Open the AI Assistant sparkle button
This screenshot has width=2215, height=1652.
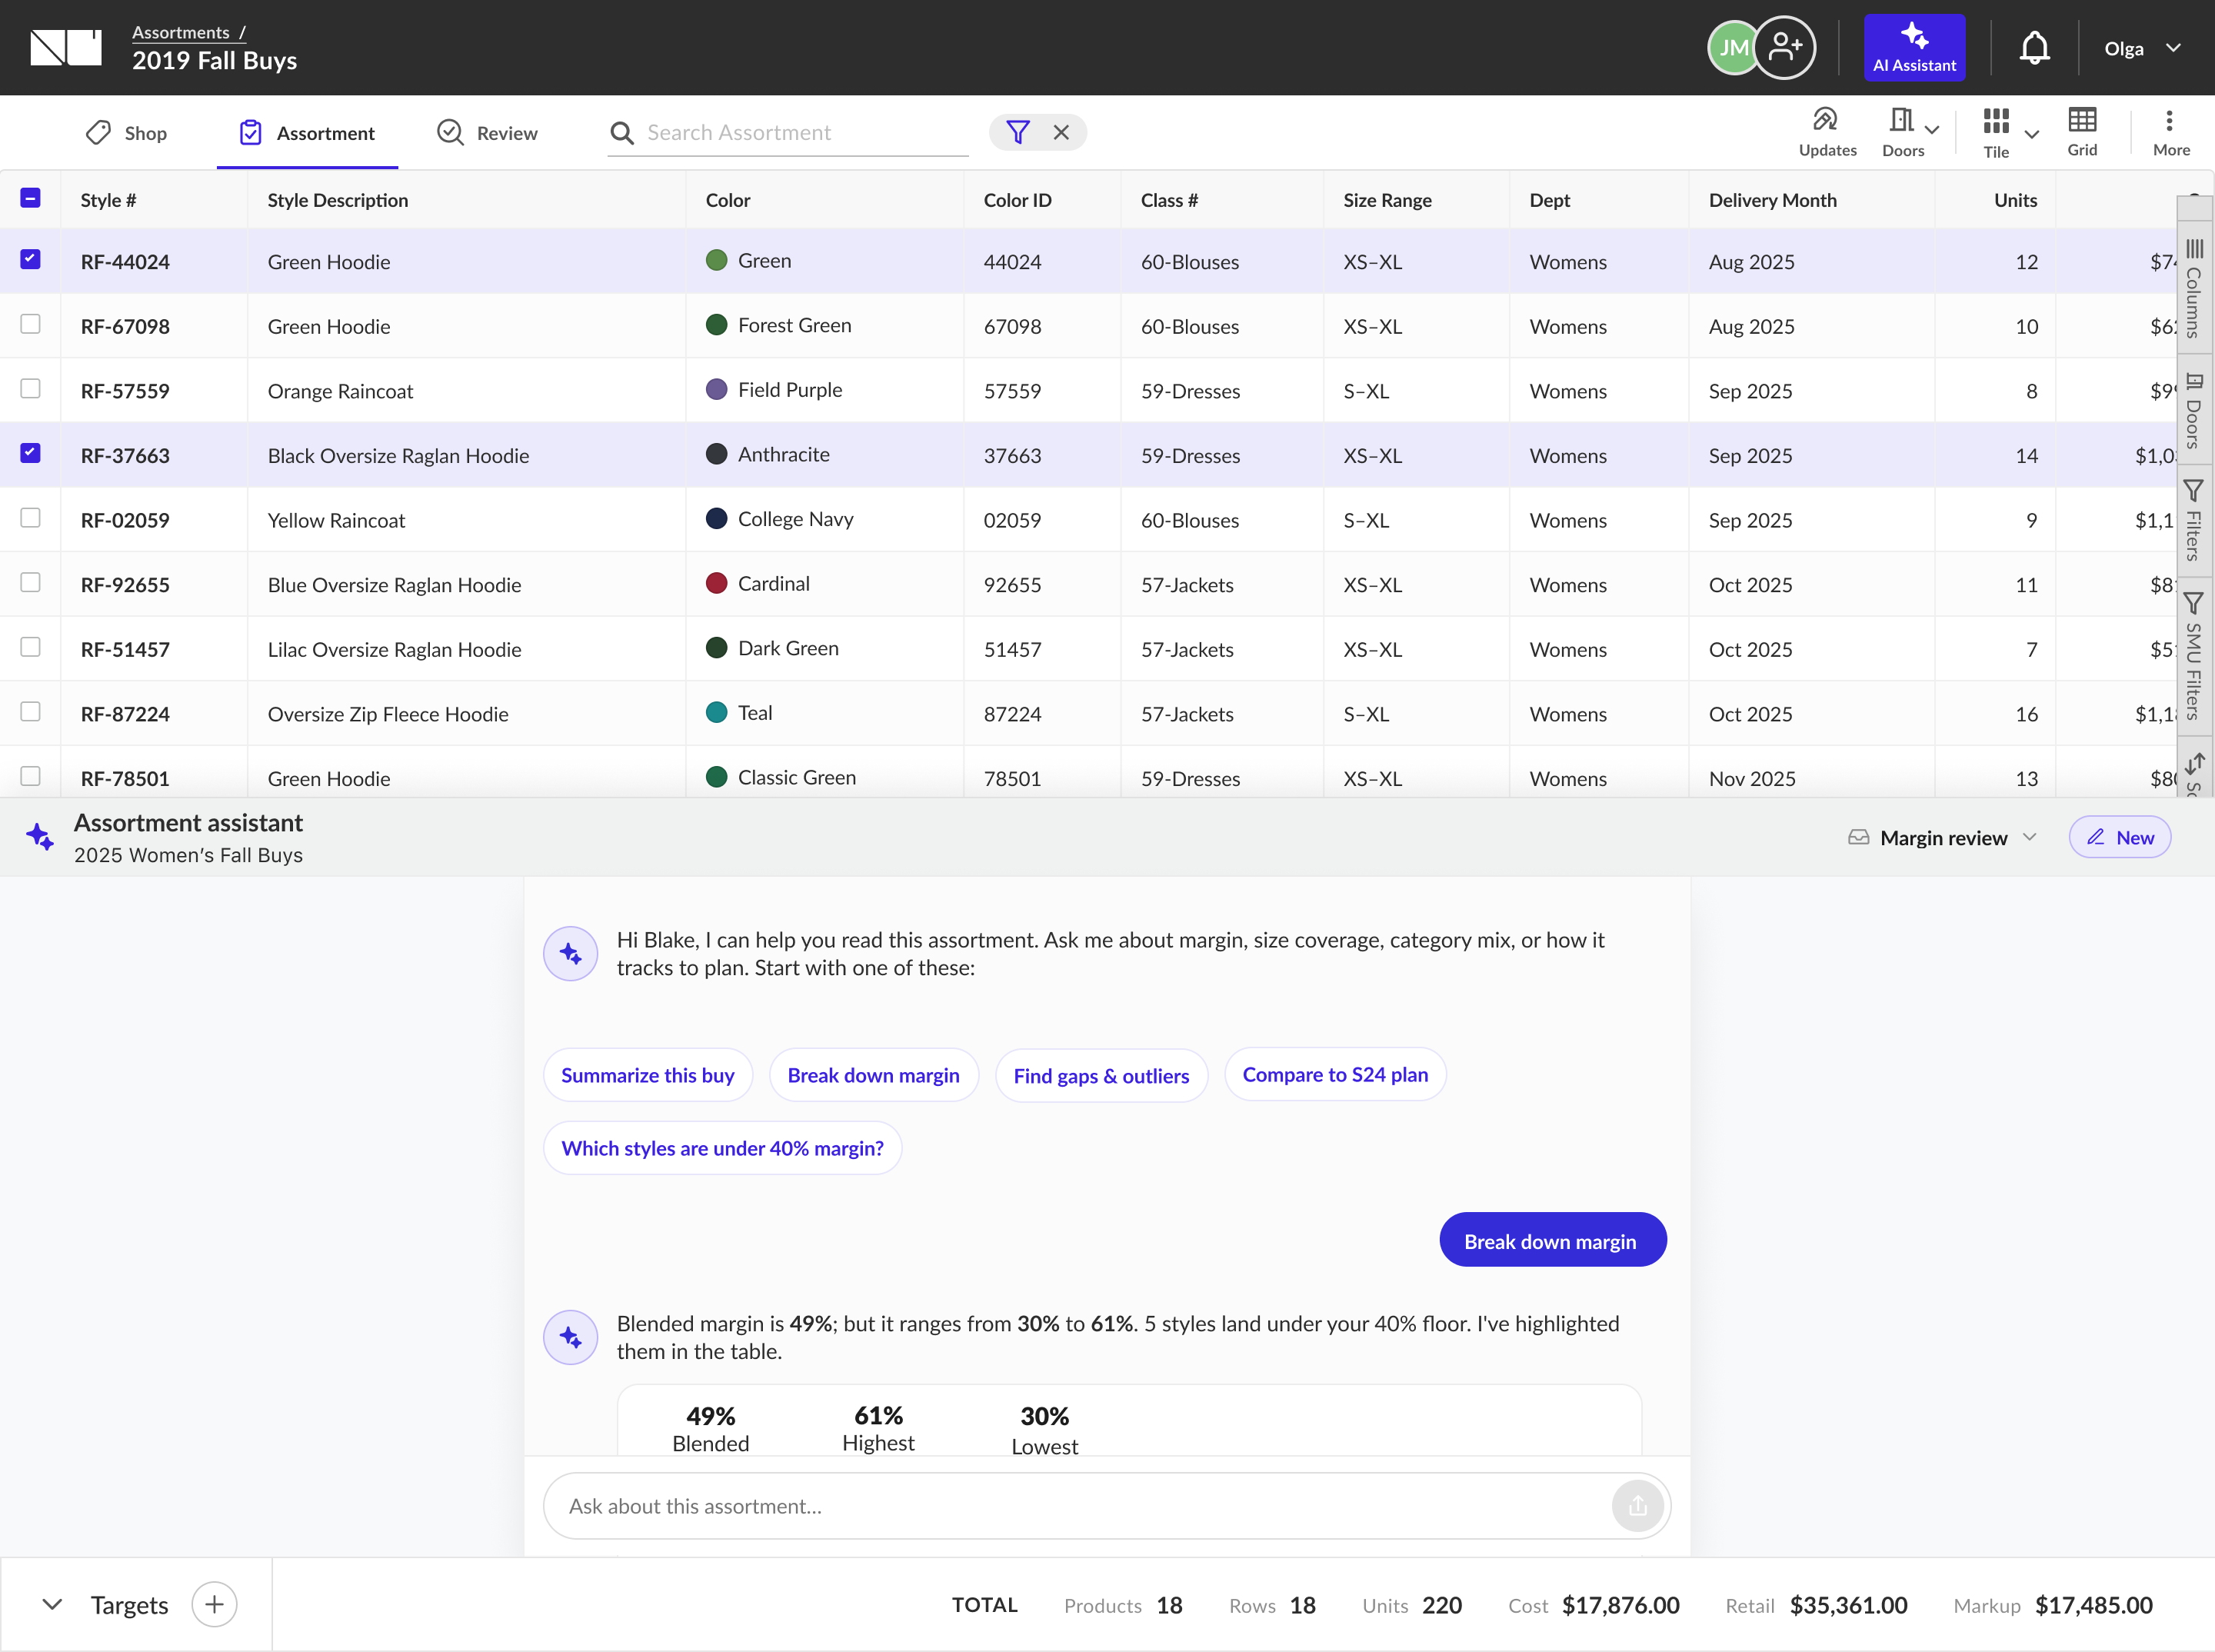point(1913,48)
